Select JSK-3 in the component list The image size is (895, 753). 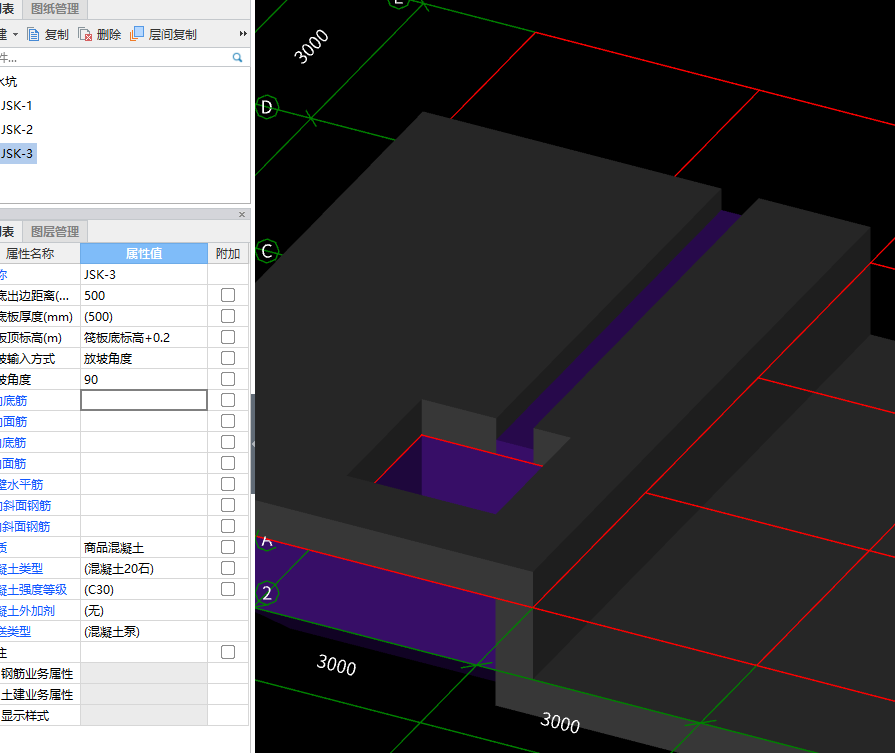pyautogui.click(x=17, y=154)
